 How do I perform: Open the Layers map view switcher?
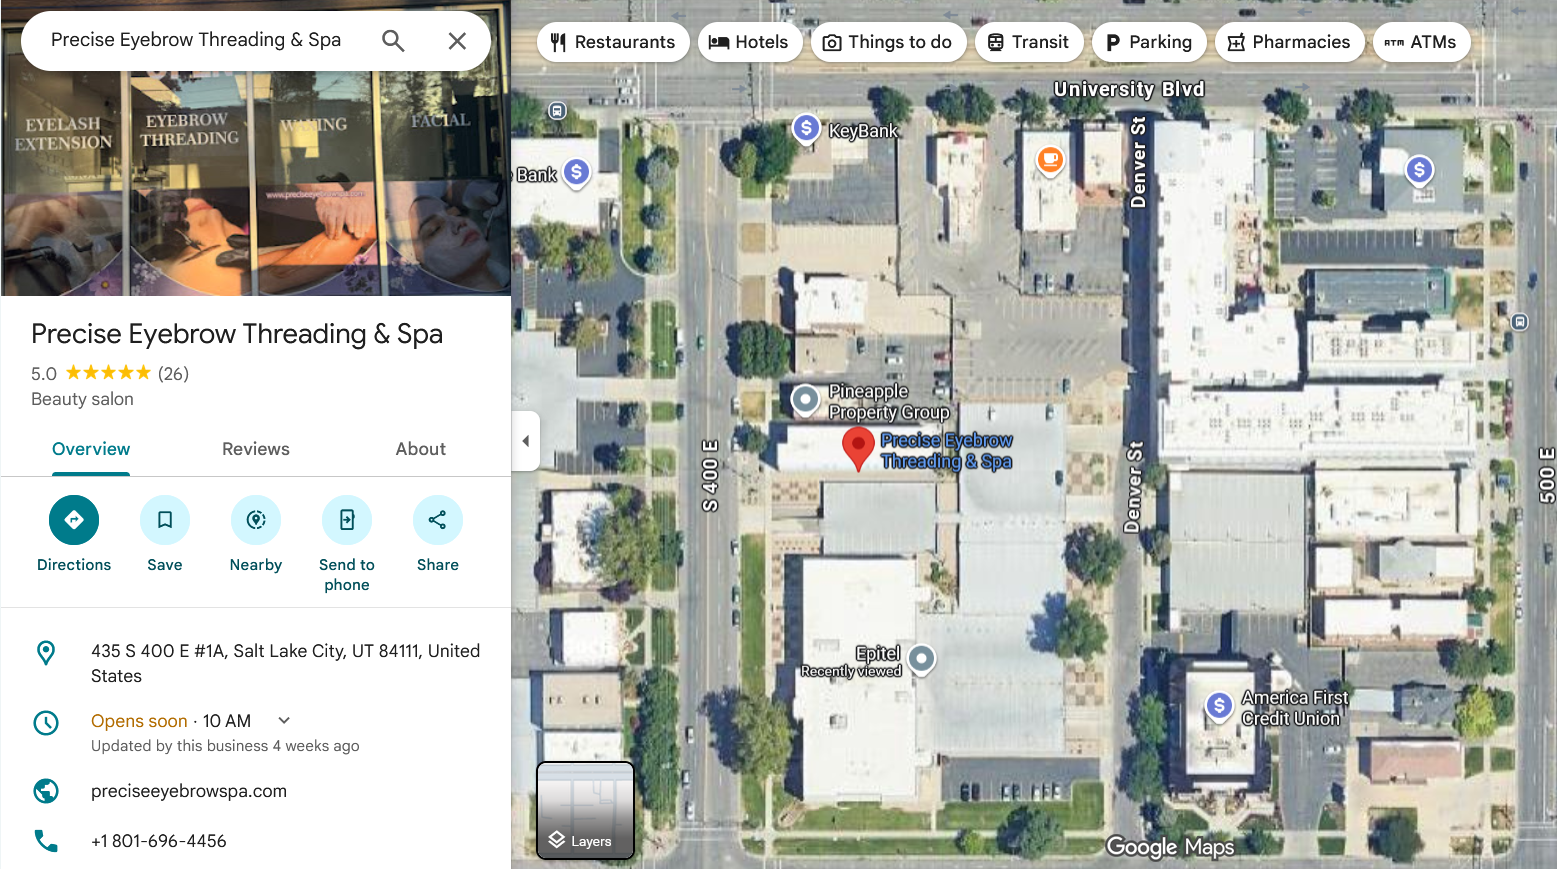point(586,810)
